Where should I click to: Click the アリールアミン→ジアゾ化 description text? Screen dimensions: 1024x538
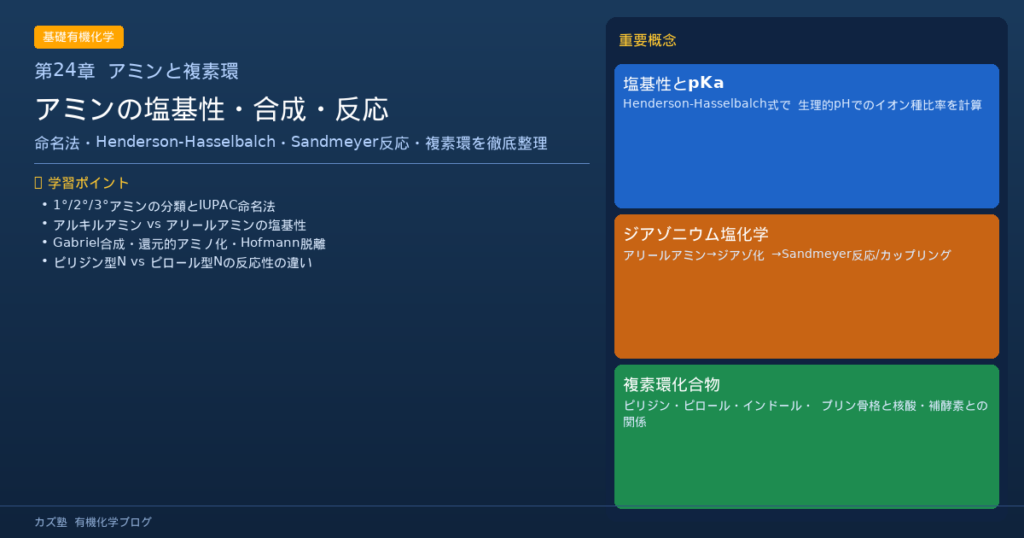pos(787,255)
